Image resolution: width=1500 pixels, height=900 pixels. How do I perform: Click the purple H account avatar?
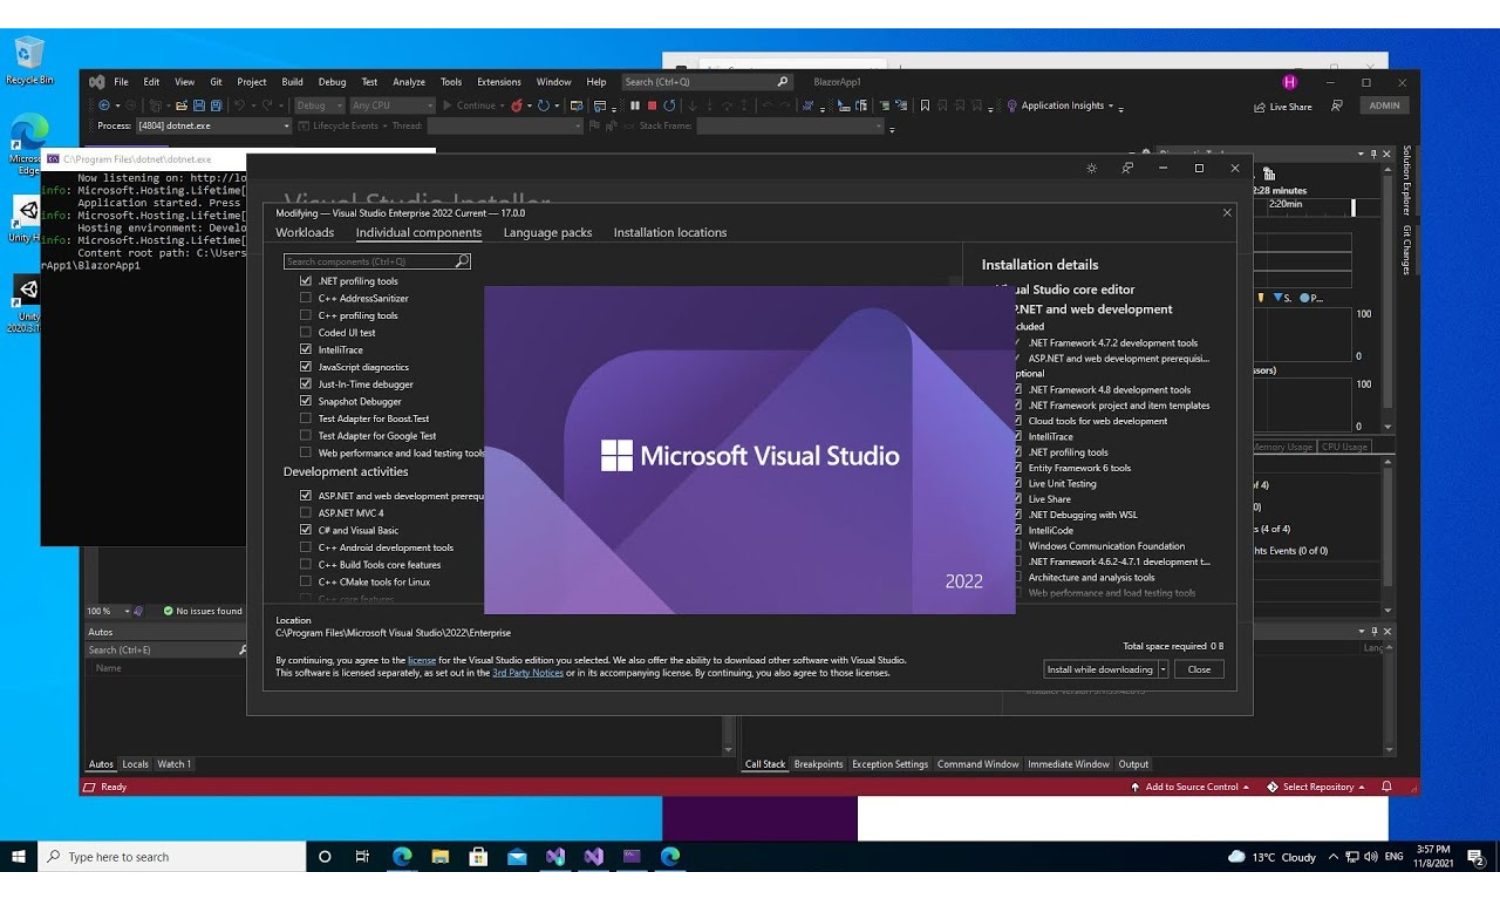[1290, 82]
